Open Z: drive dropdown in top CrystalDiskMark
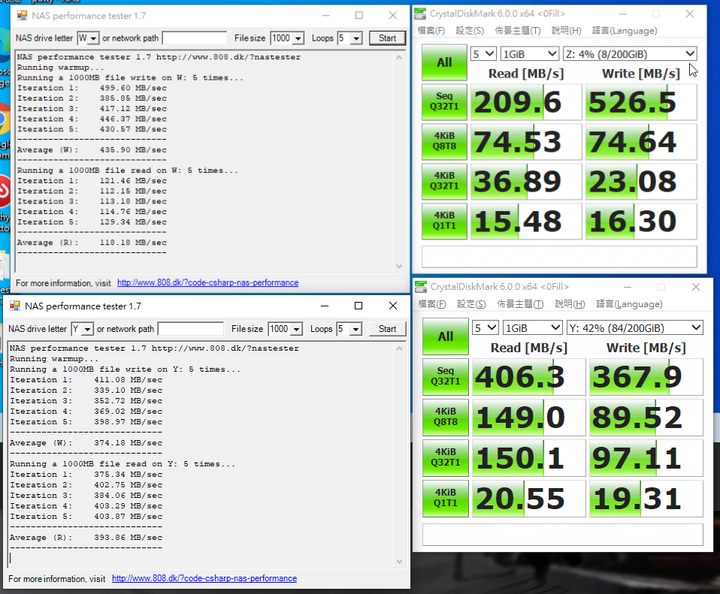The image size is (720, 594). [630, 54]
